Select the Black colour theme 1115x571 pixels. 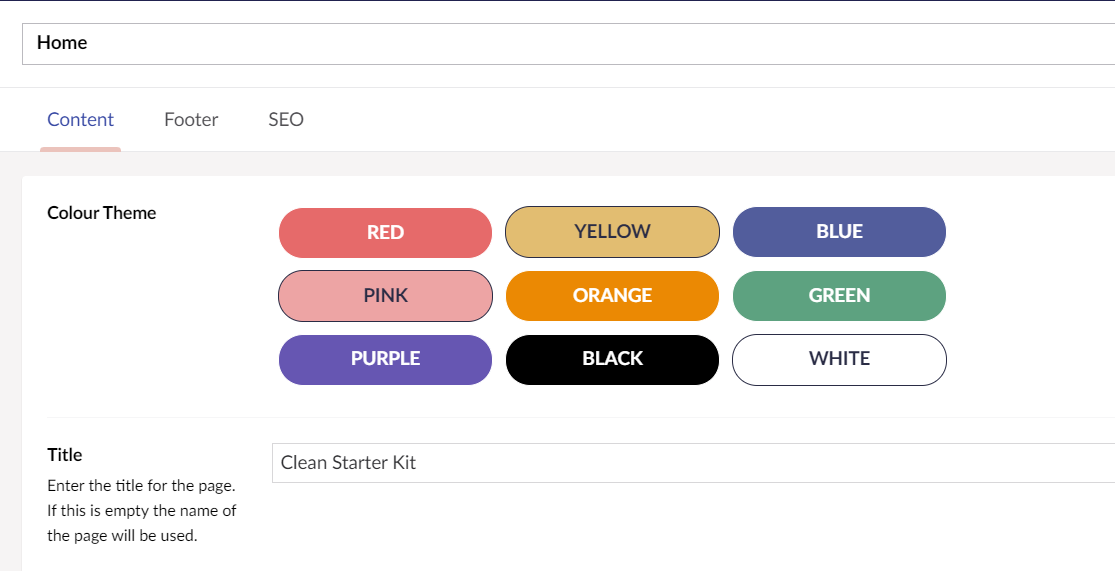612,360
